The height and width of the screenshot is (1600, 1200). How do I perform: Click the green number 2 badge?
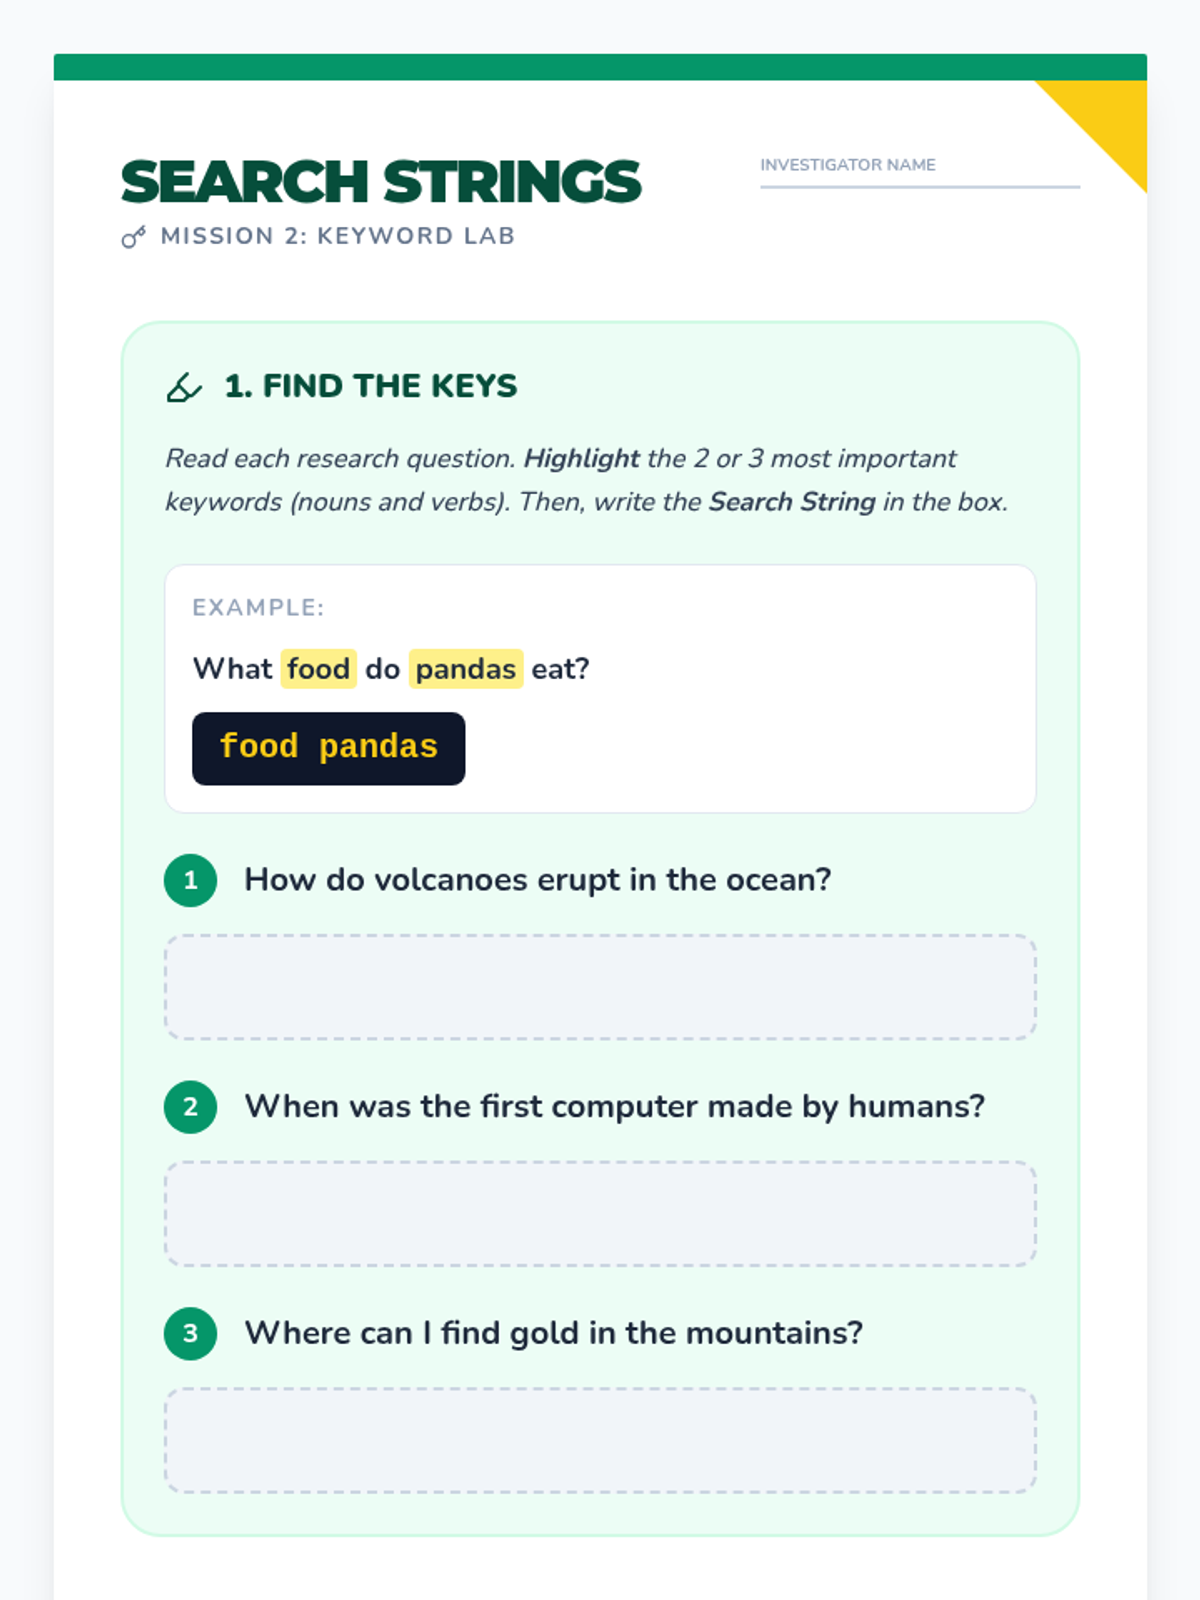pyautogui.click(x=190, y=1107)
